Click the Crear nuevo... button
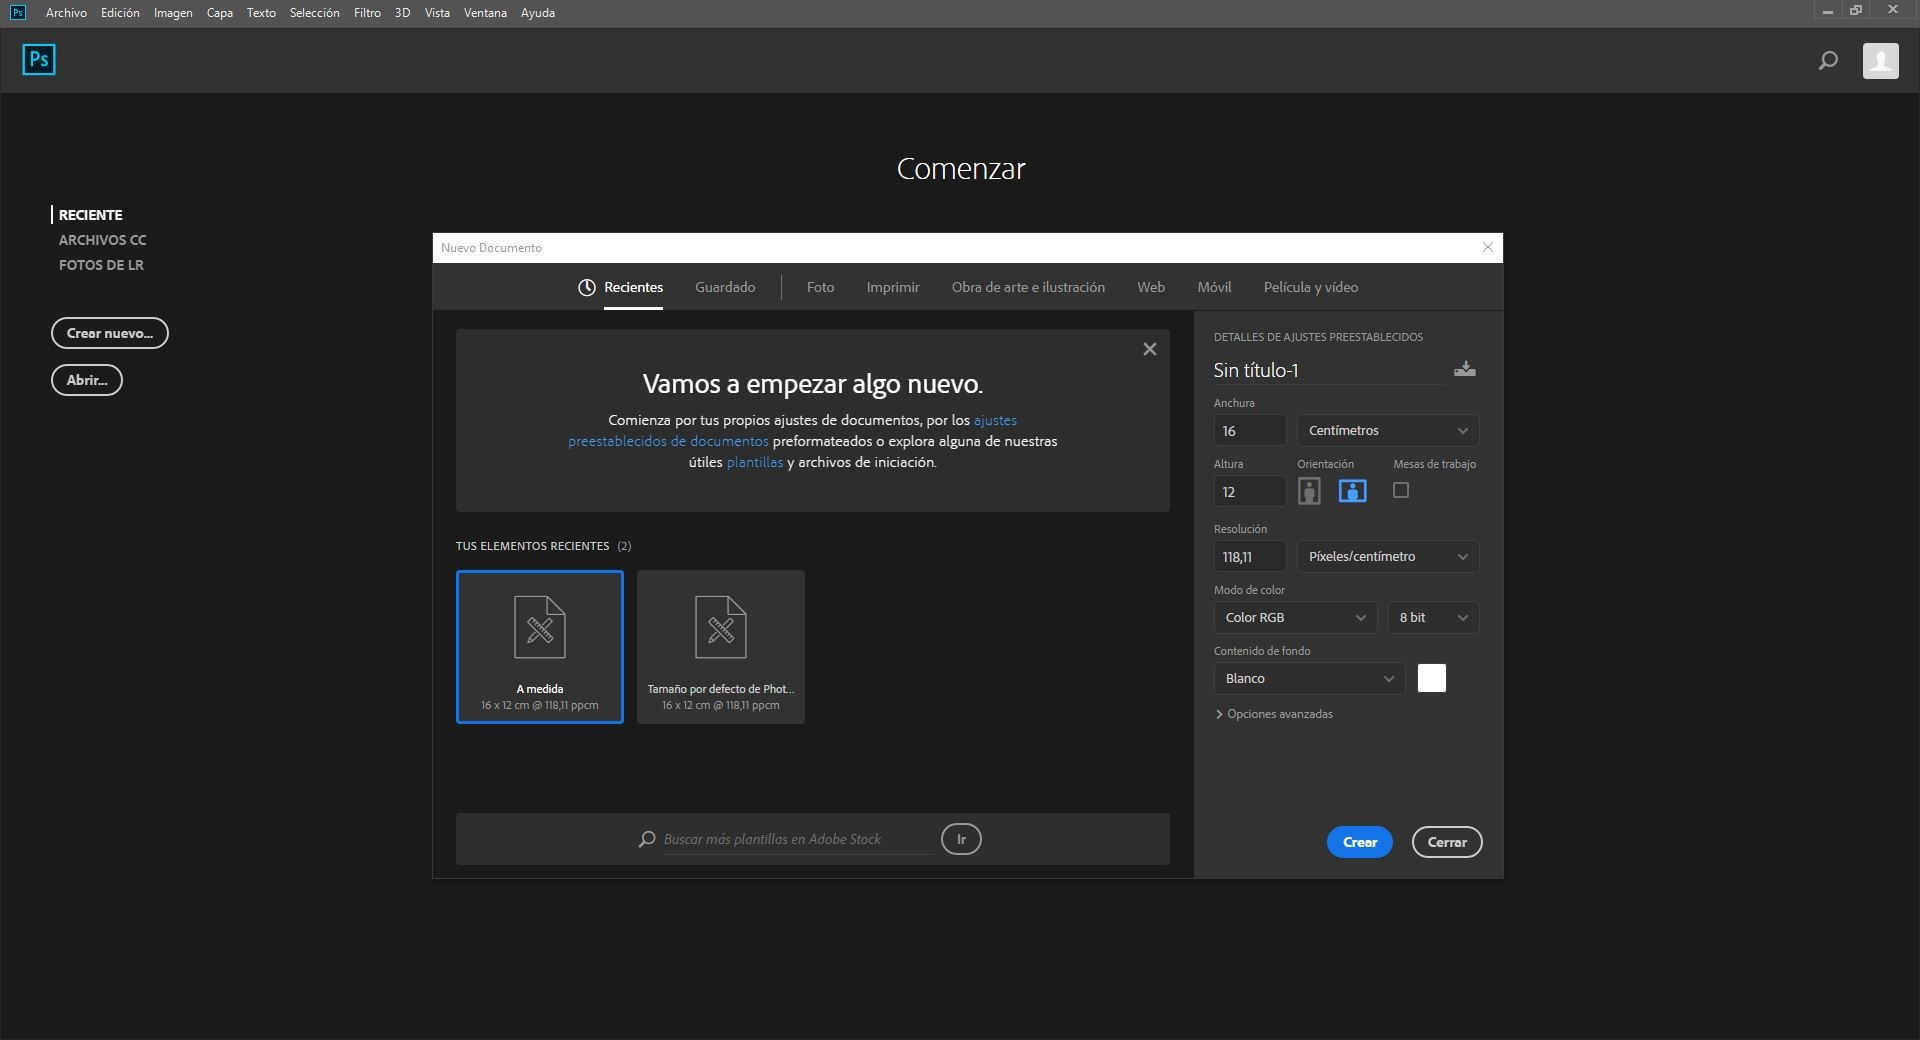 (110, 333)
